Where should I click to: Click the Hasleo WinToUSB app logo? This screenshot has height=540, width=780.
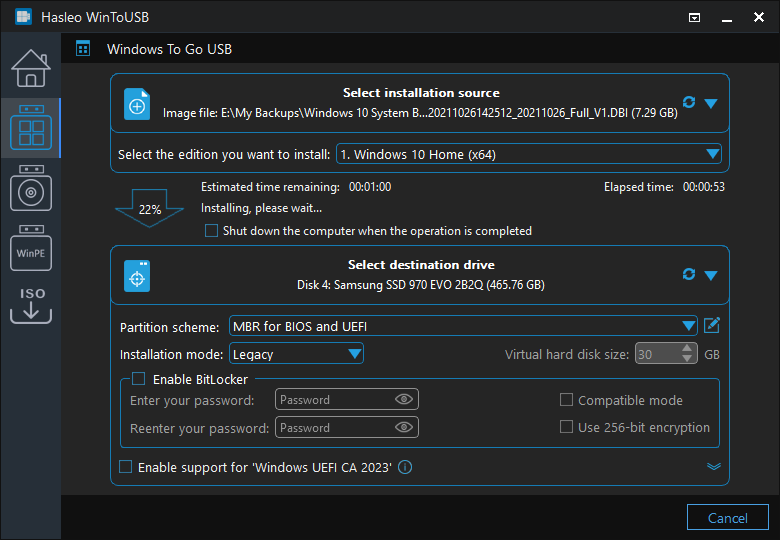pyautogui.click(x=23, y=17)
